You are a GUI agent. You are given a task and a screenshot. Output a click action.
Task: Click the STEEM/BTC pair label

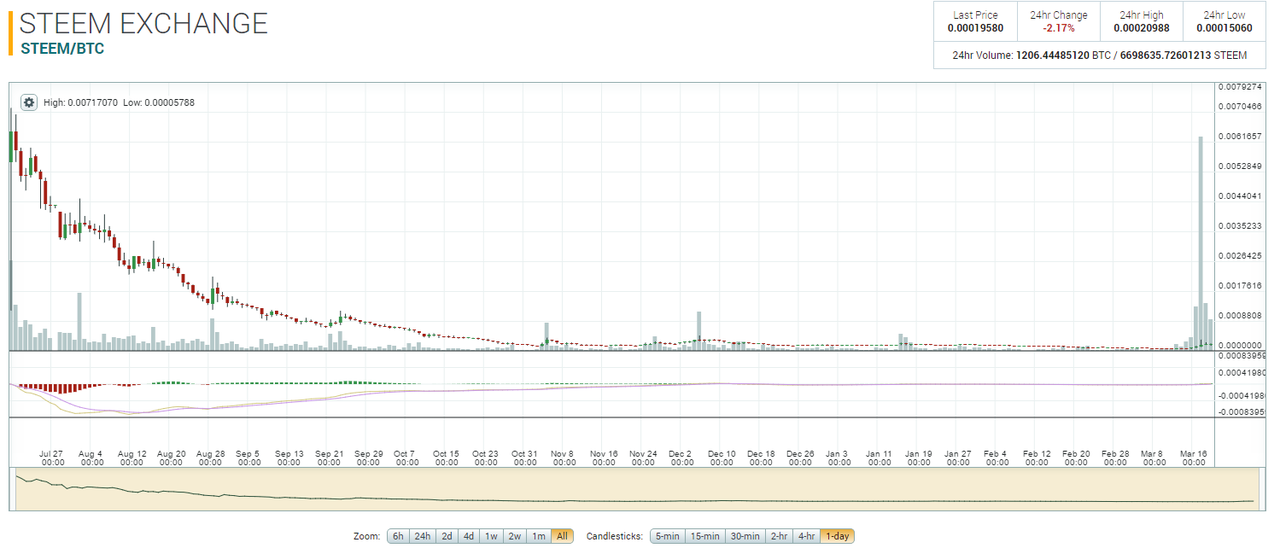62,48
